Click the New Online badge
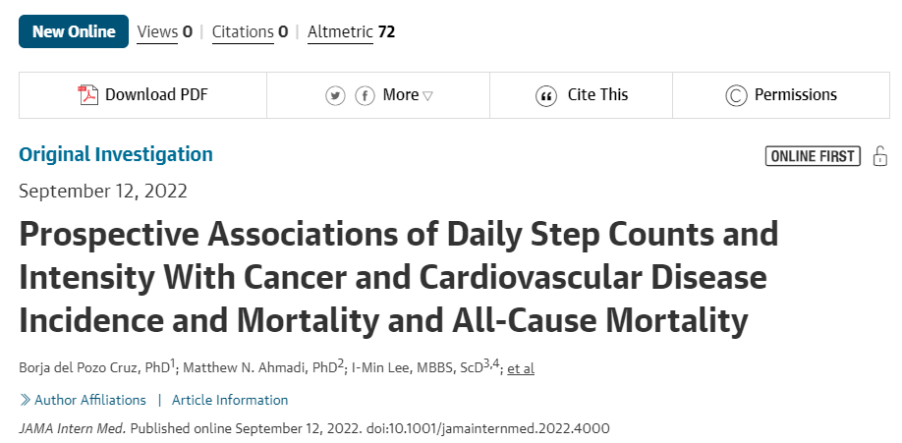Viewport: 902px width, 443px height. point(74,32)
